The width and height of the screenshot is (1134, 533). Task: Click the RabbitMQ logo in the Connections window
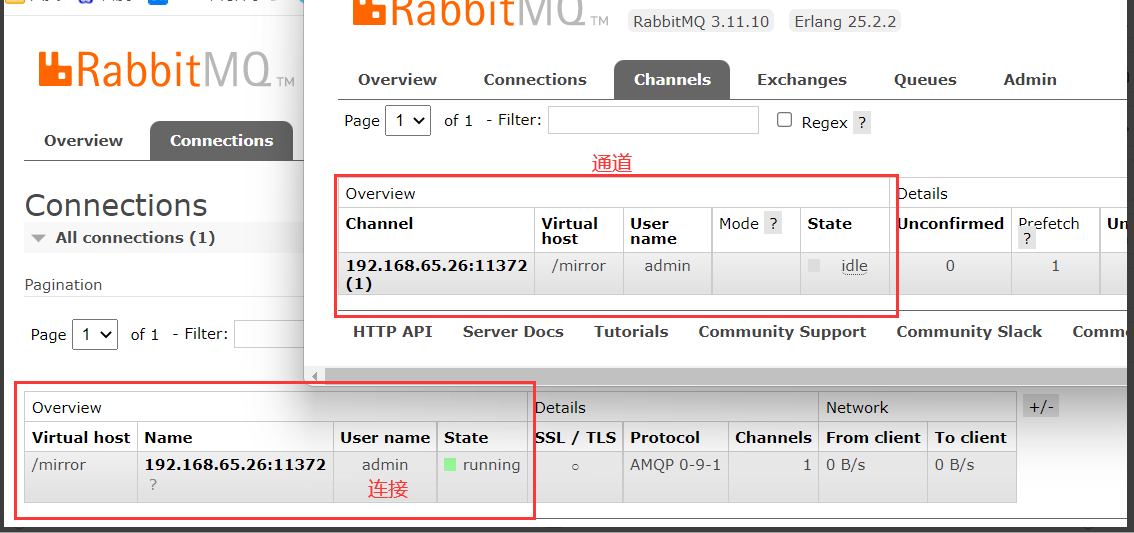tap(166, 70)
